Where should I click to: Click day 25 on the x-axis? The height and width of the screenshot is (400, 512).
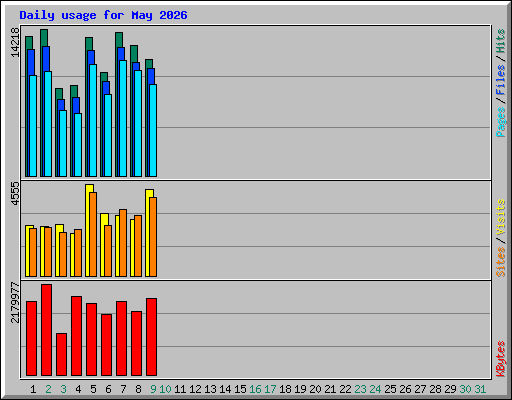click(390, 389)
